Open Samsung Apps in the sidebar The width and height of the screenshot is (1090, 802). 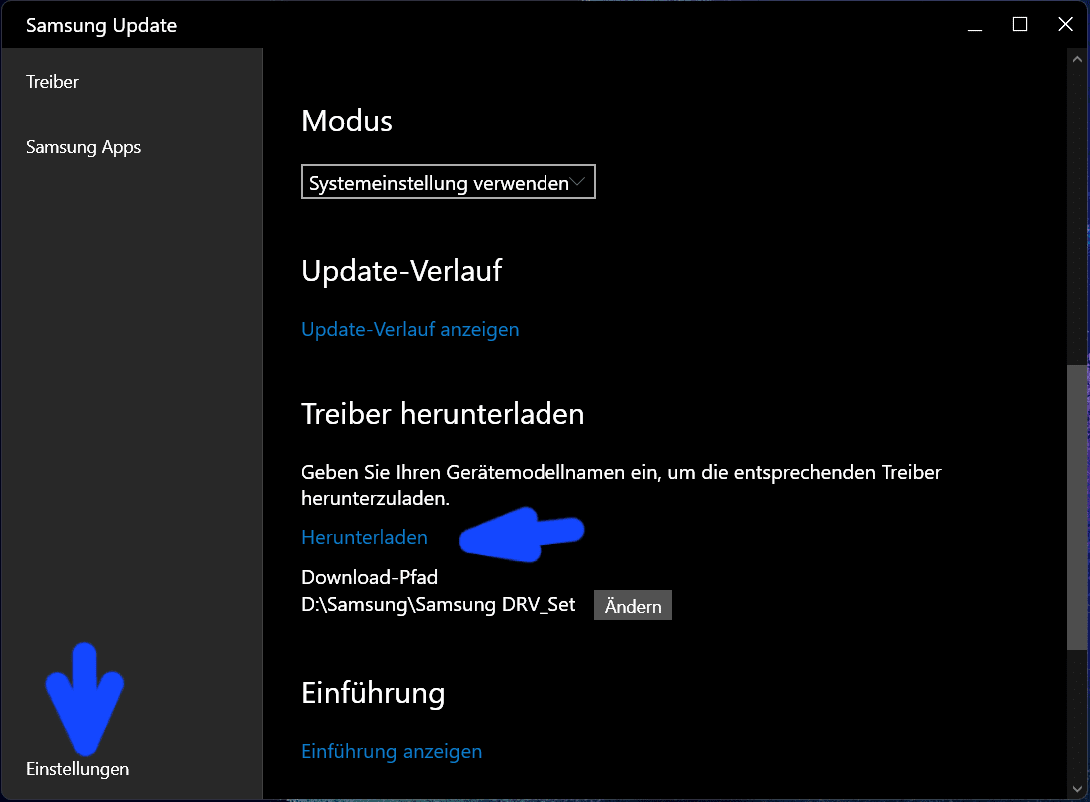tap(84, 147)
